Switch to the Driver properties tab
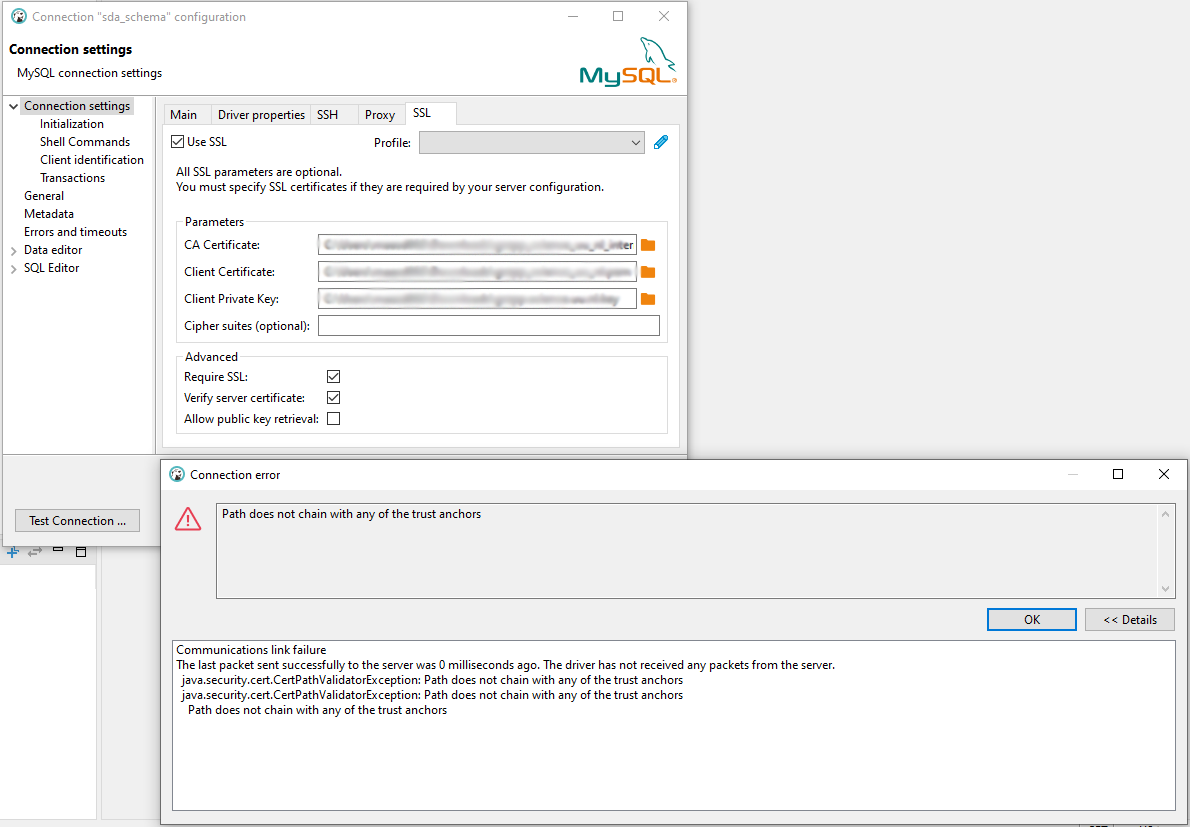The width and height of the screenshot is (1190, 827). click(x=260, y=114)
